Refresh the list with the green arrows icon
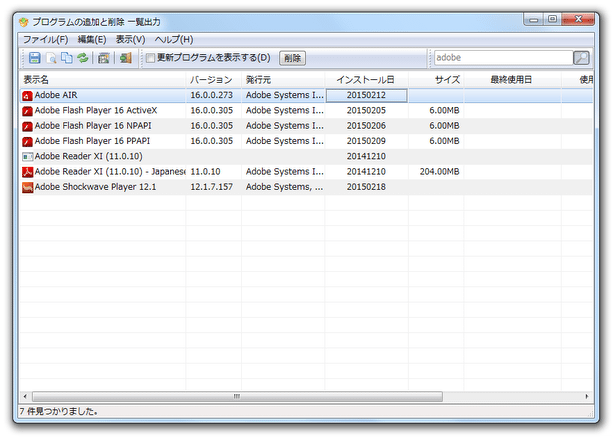The height and width of the screenshot is (438, 613). (x=83, y=58)
